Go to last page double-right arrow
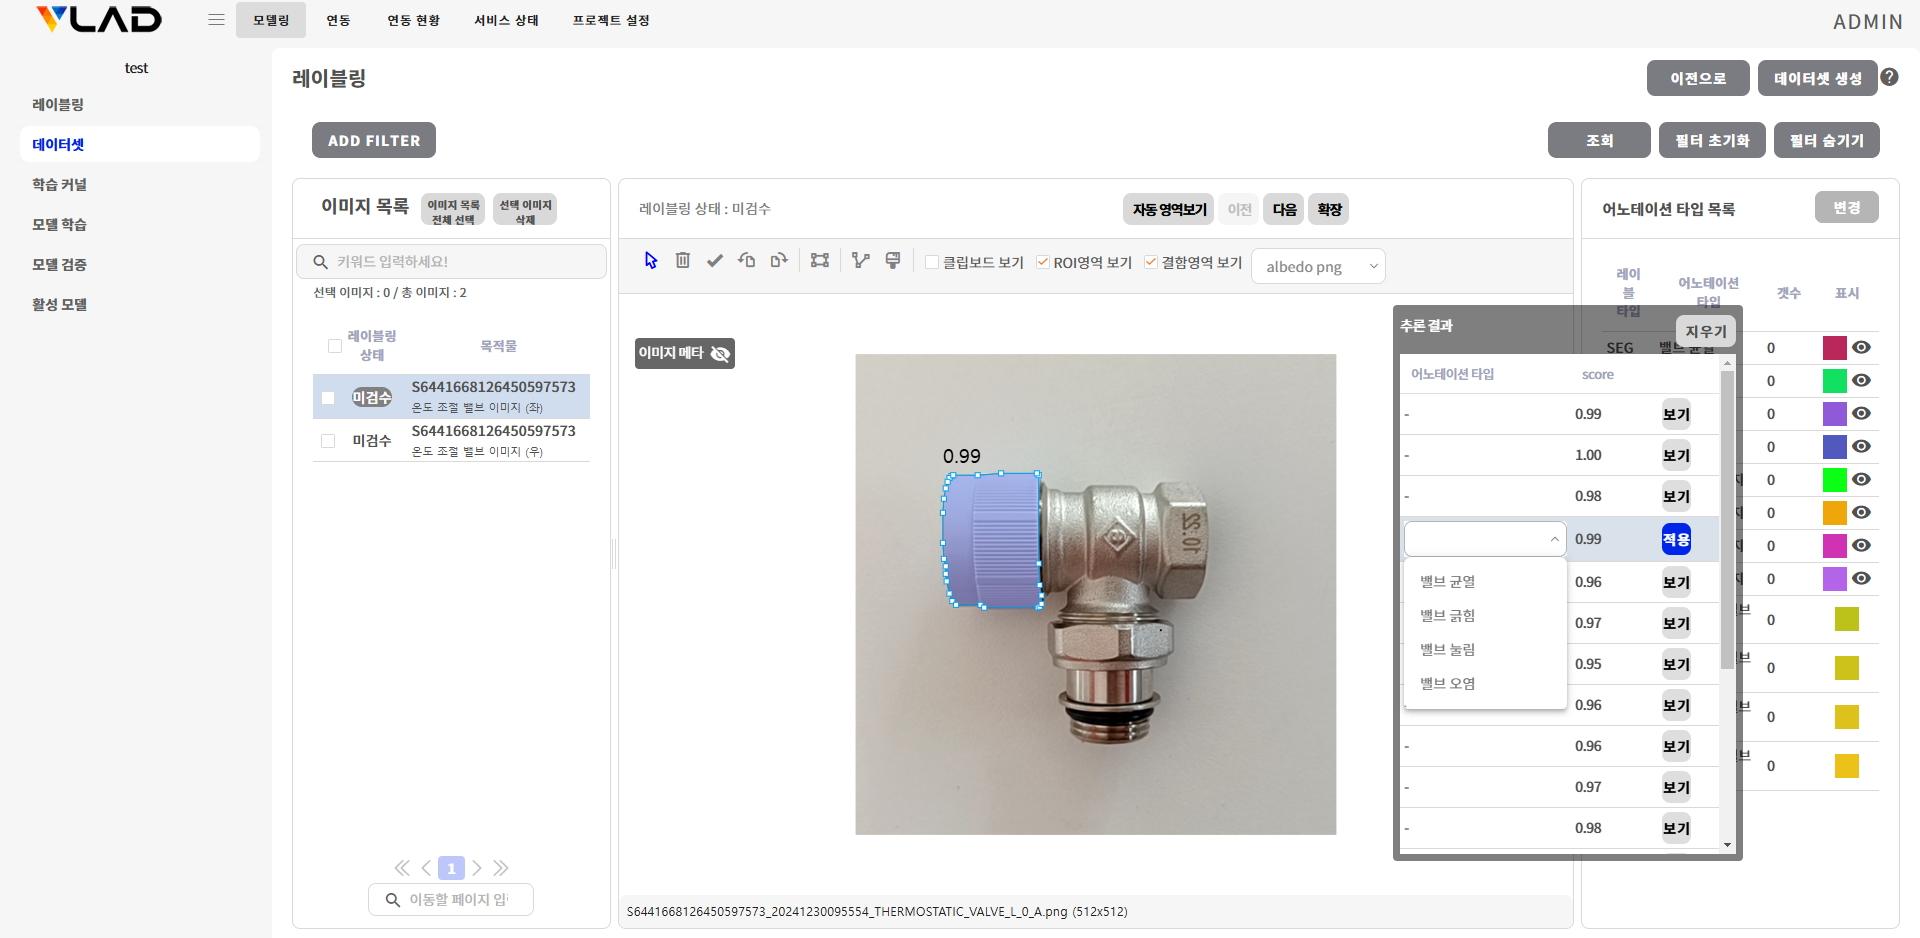Image resolution: width=1920 pixels, height=938 pixels. (x=501, y=868)
